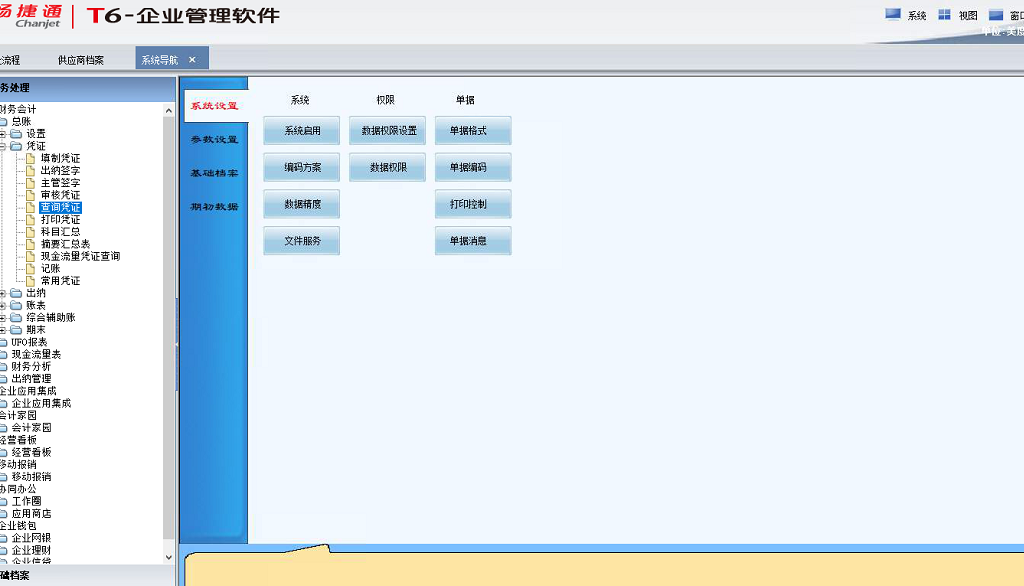Open 企业理财 in the tree
Screen dimensions: 1024x586
[31, 550]
